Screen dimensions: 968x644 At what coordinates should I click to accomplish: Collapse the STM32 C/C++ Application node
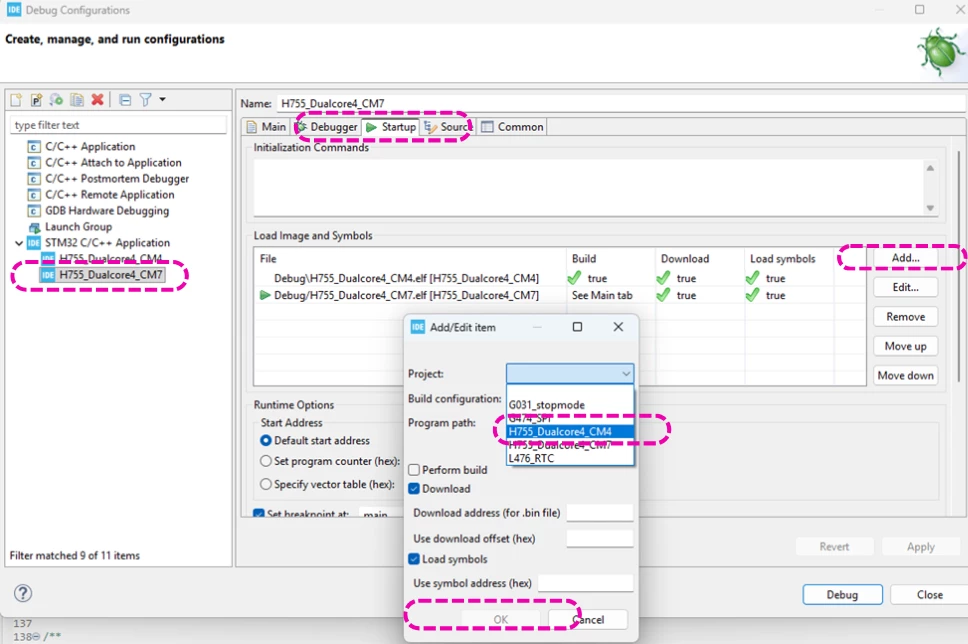19,243
